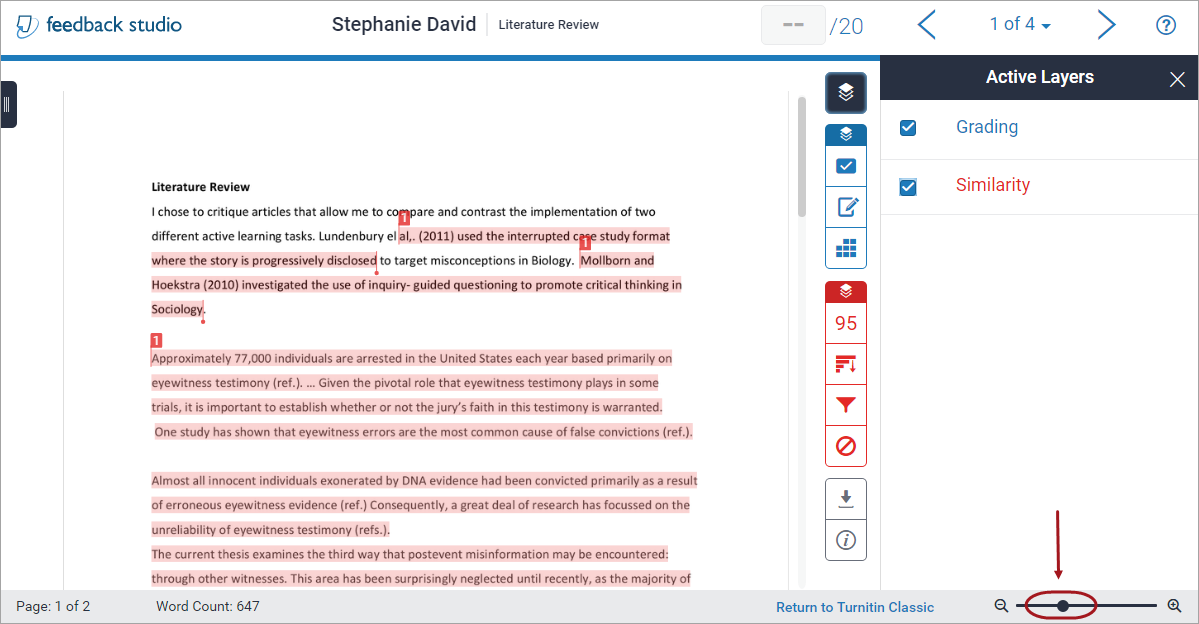Download the submission

coord(846,498)
